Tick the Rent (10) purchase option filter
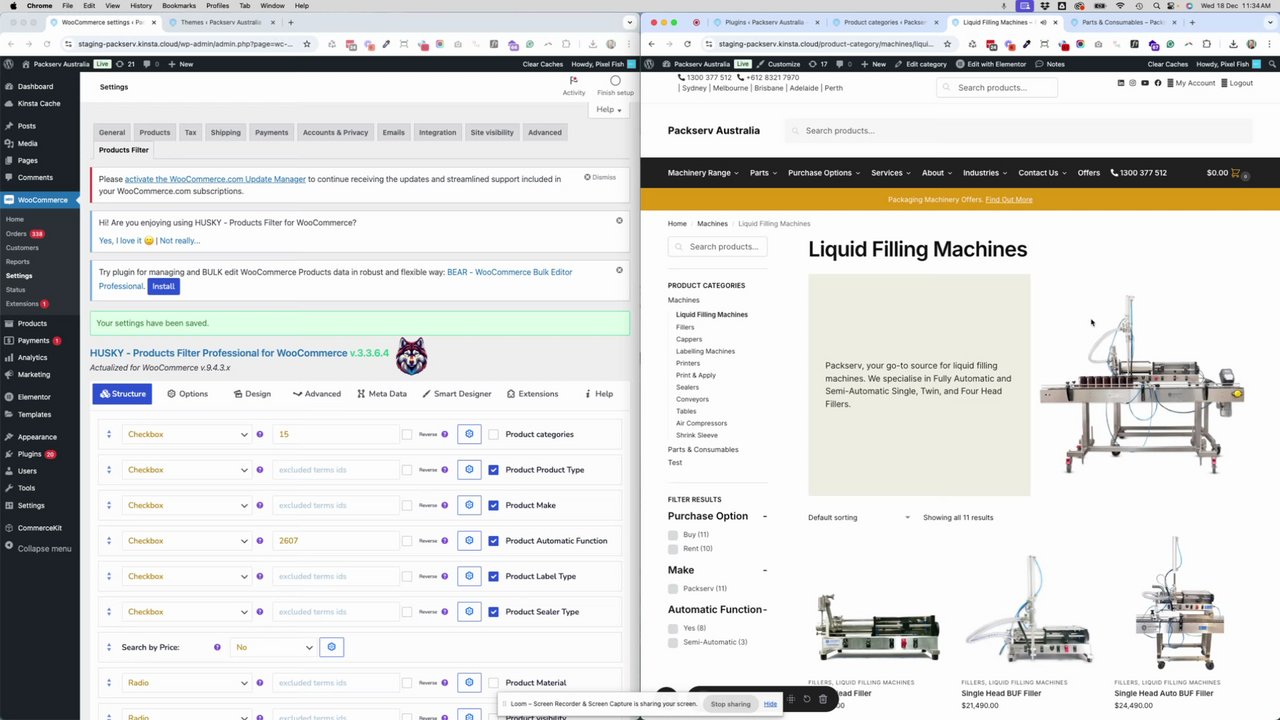 [x=673, y=549]
